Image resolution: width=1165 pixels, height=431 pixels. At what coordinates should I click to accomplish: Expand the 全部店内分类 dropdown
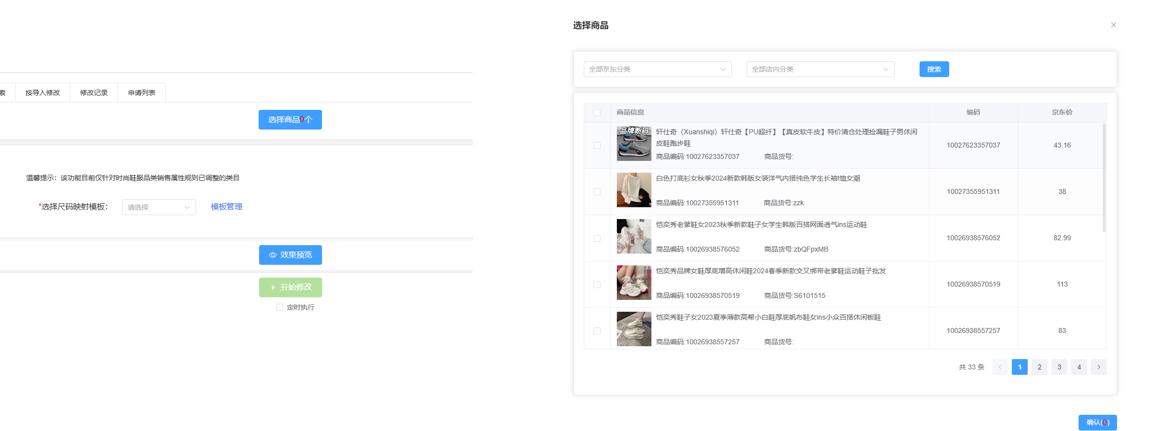(x=820, y=69)
